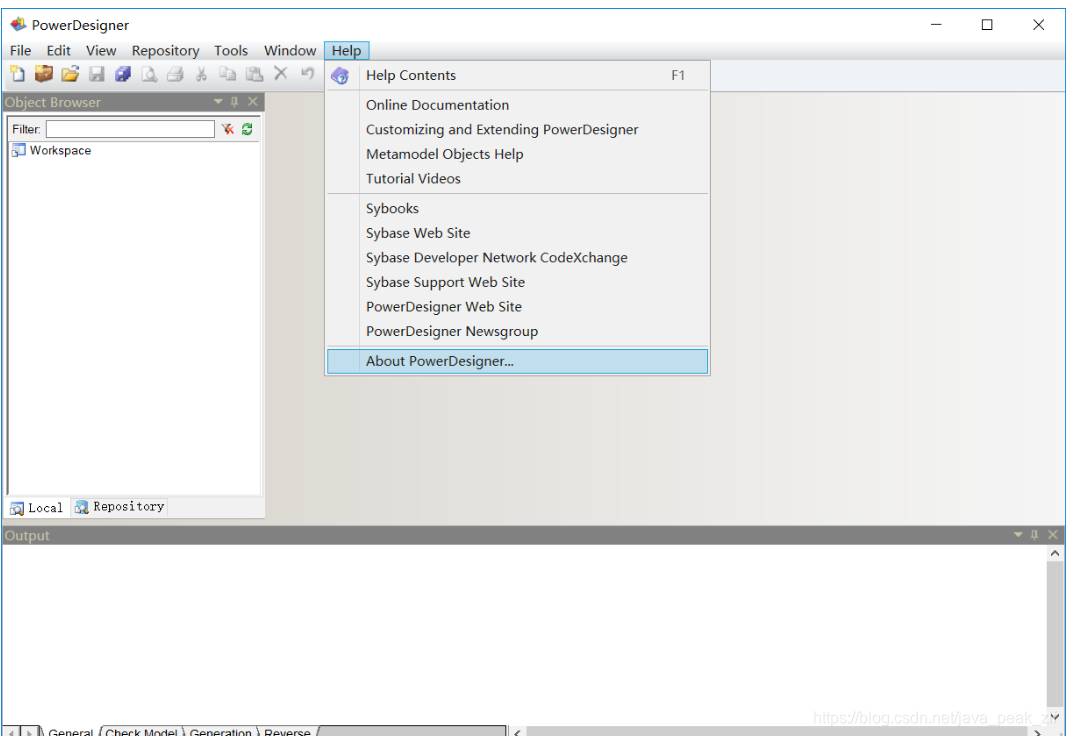Pin the Output panel
The height and width of the screenshot is (736, 1067).
point(1034,535)
